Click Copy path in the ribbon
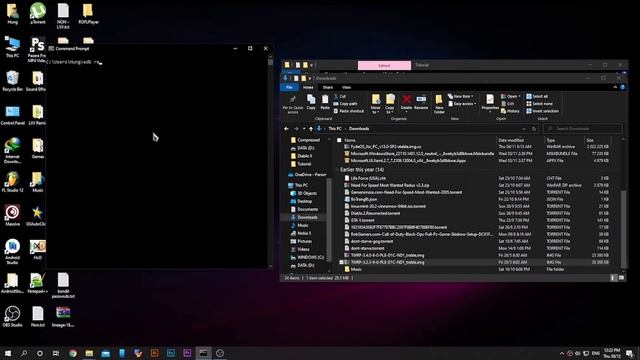640x360 pixels. [345, 104]
